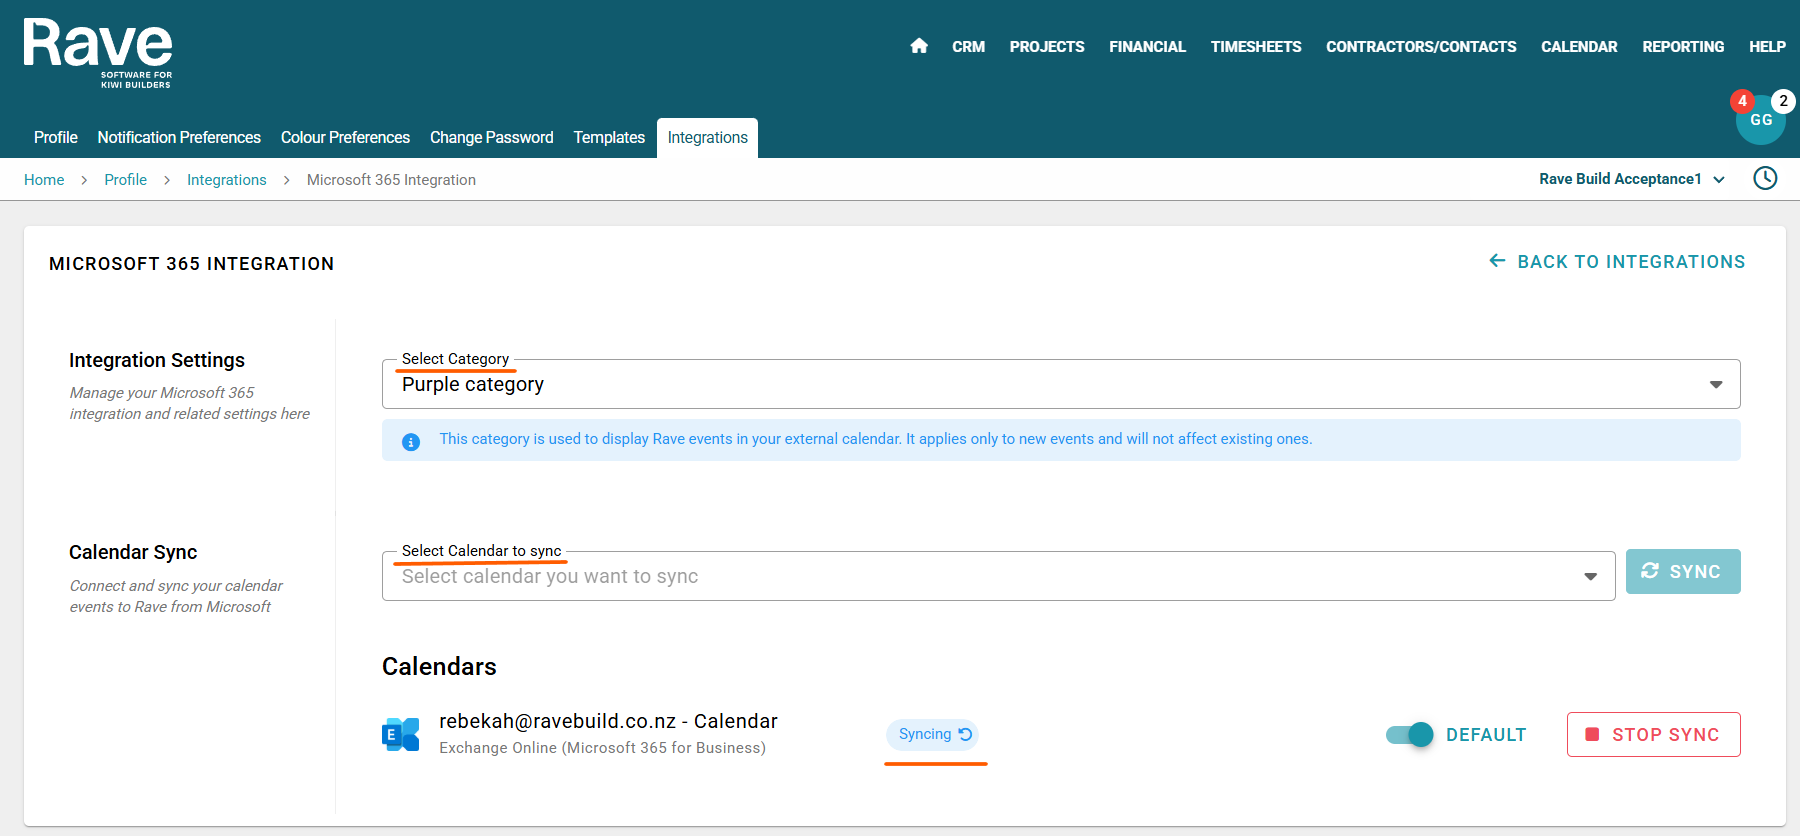Open the Calendar menu

click(1579, 47)
